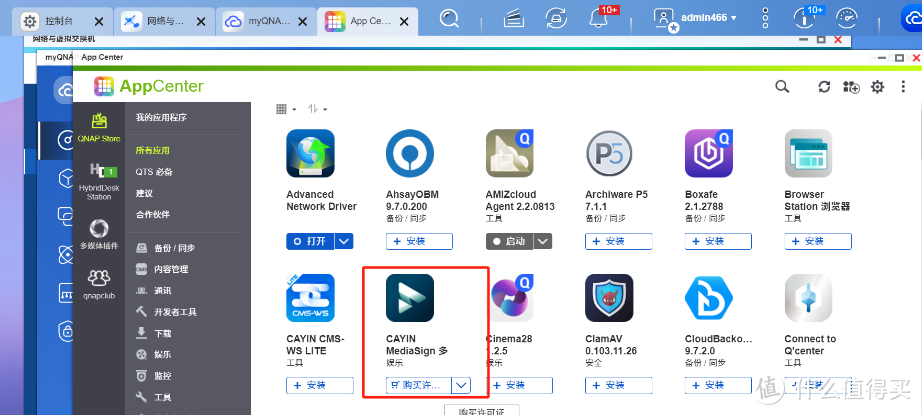The height and width of the screenshot is (415, 922).
Task: Click the manual install app icon
Action: pyautogui.click(x=851, y=87)
